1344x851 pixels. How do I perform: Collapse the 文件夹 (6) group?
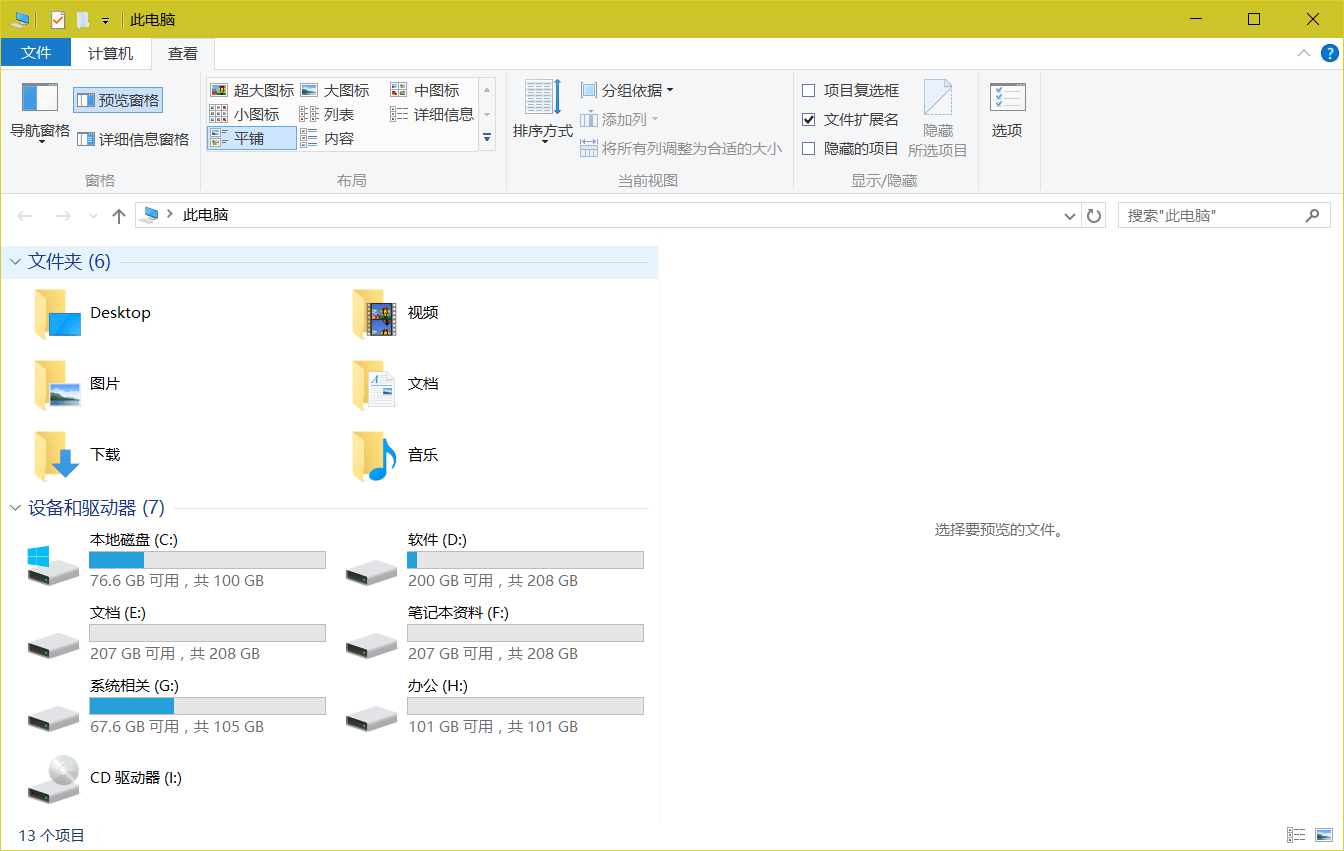(15, 262)
